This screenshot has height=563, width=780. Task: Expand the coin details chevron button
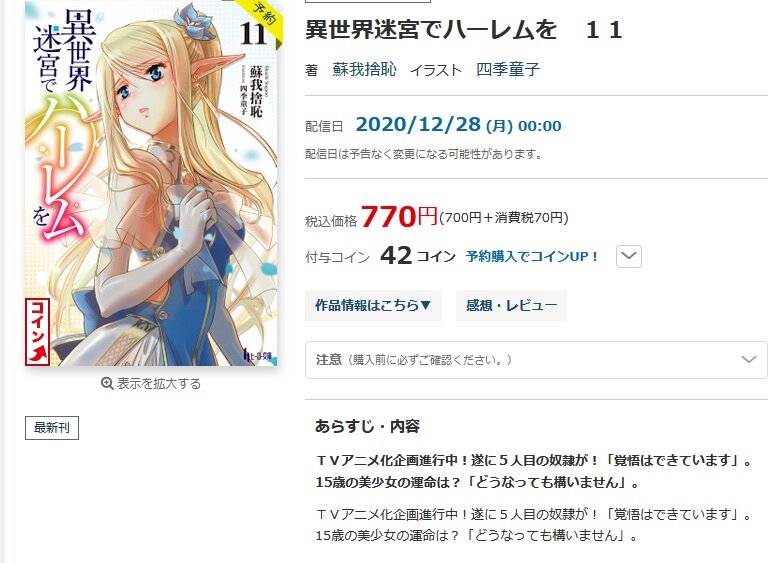tap(629, 256)
